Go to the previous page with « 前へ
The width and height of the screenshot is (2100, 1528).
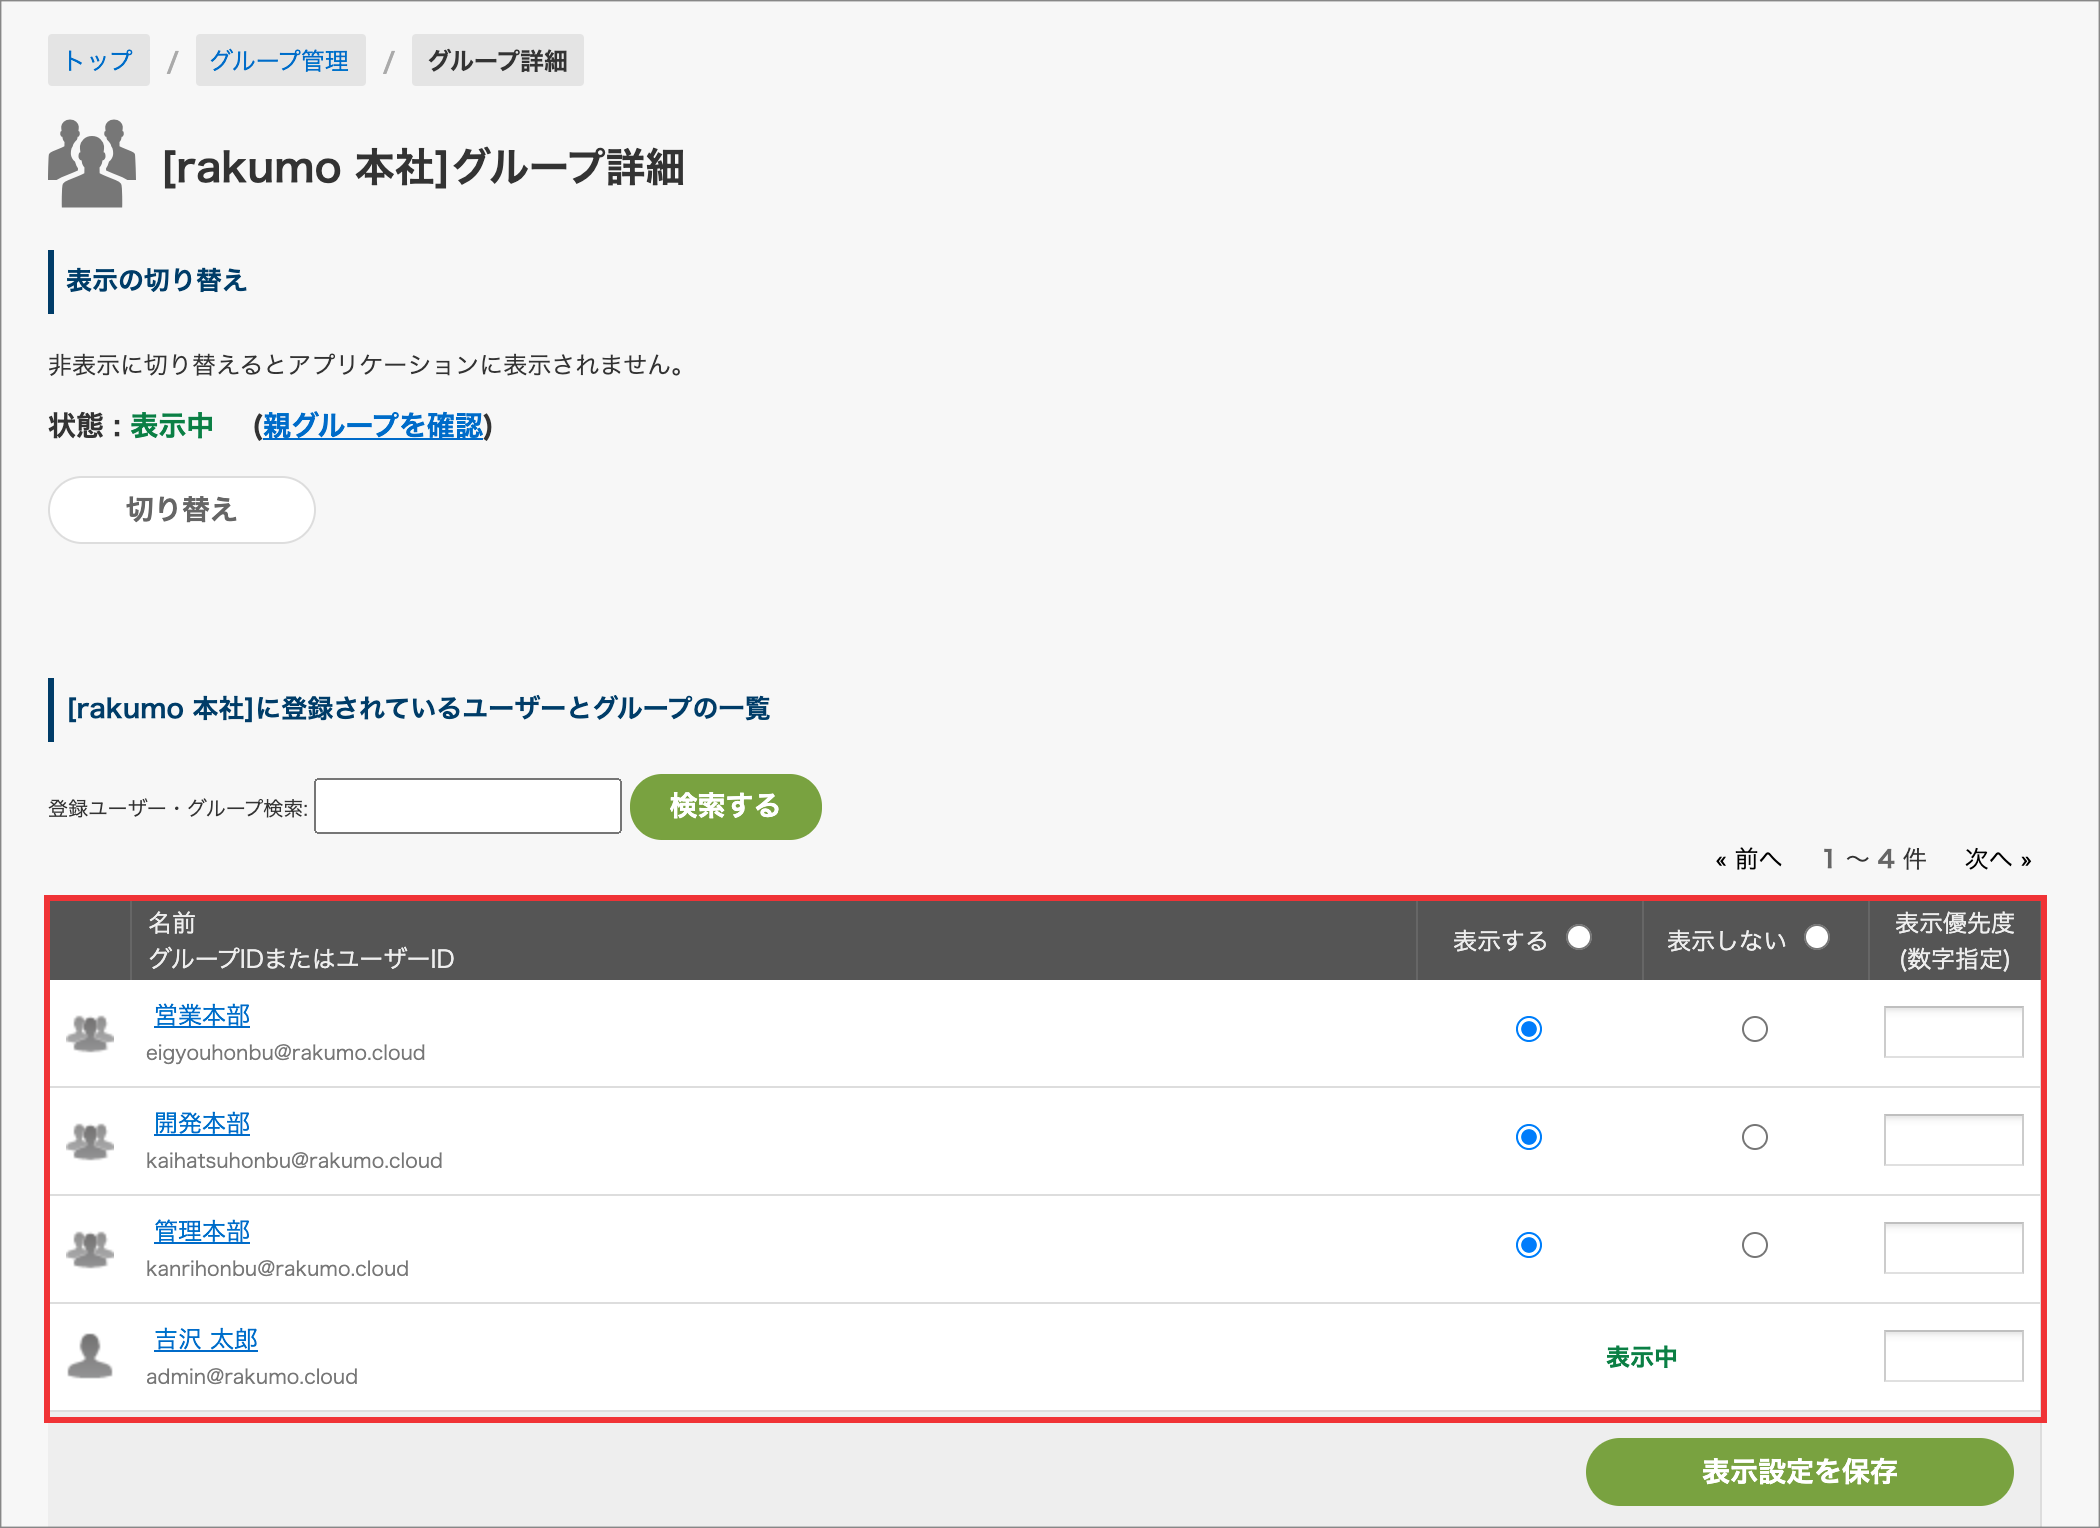point(1748,859)
